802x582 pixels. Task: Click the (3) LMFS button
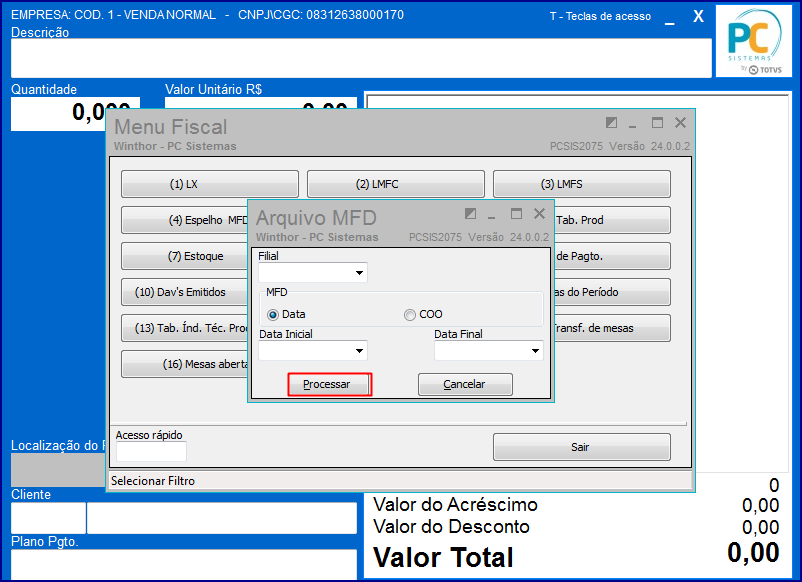[582, 184]
